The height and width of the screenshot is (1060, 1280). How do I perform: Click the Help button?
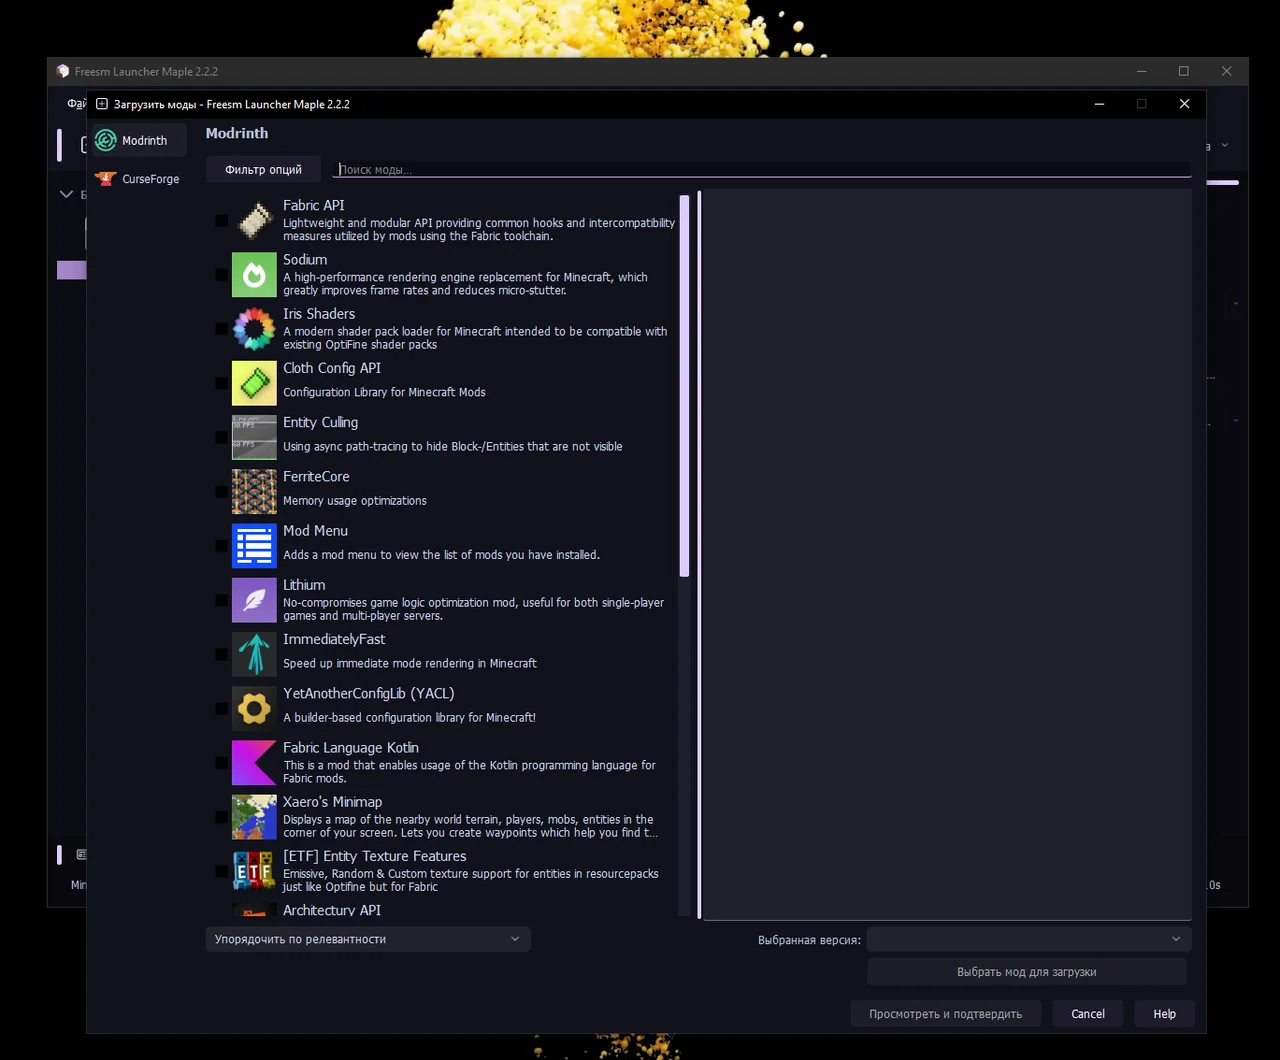coord(1165,1014)
